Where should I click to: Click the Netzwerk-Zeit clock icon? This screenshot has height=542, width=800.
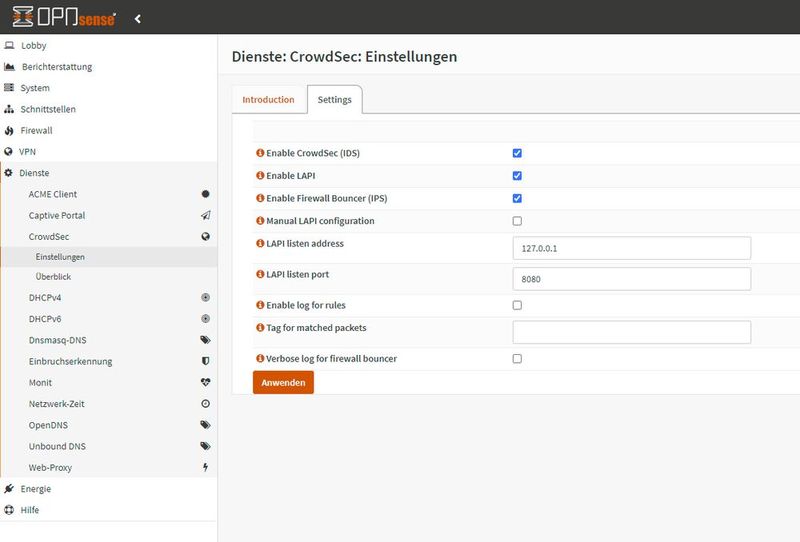pos(205,404)
